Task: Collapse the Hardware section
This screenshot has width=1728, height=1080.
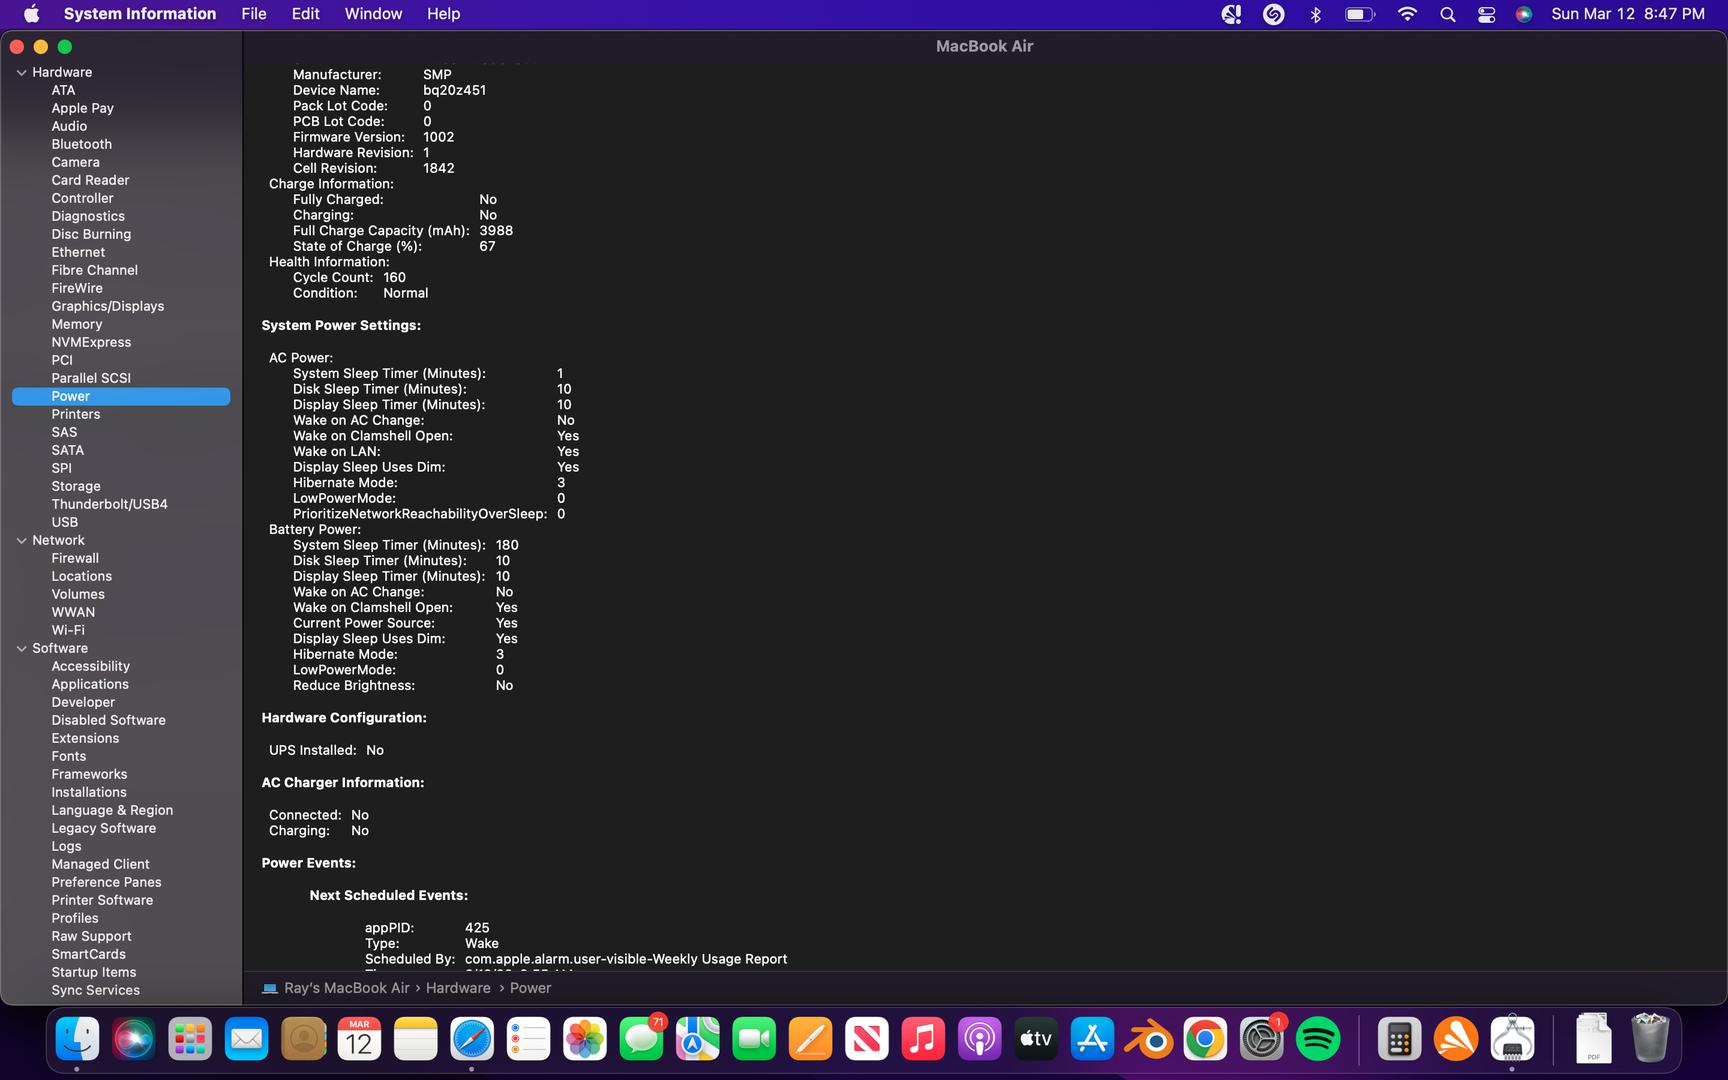Action: point(21,72)
